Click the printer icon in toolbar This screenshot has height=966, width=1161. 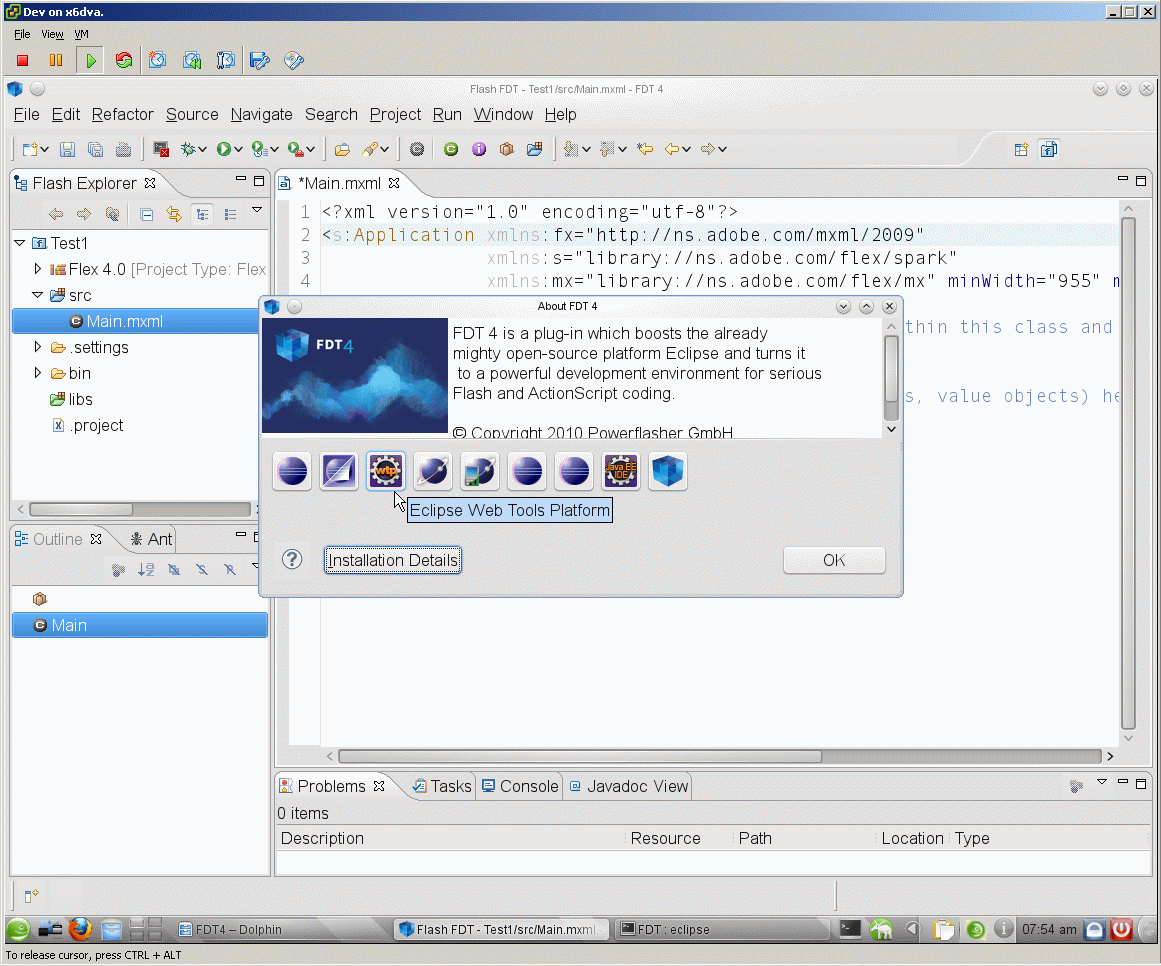pos(124,150)
